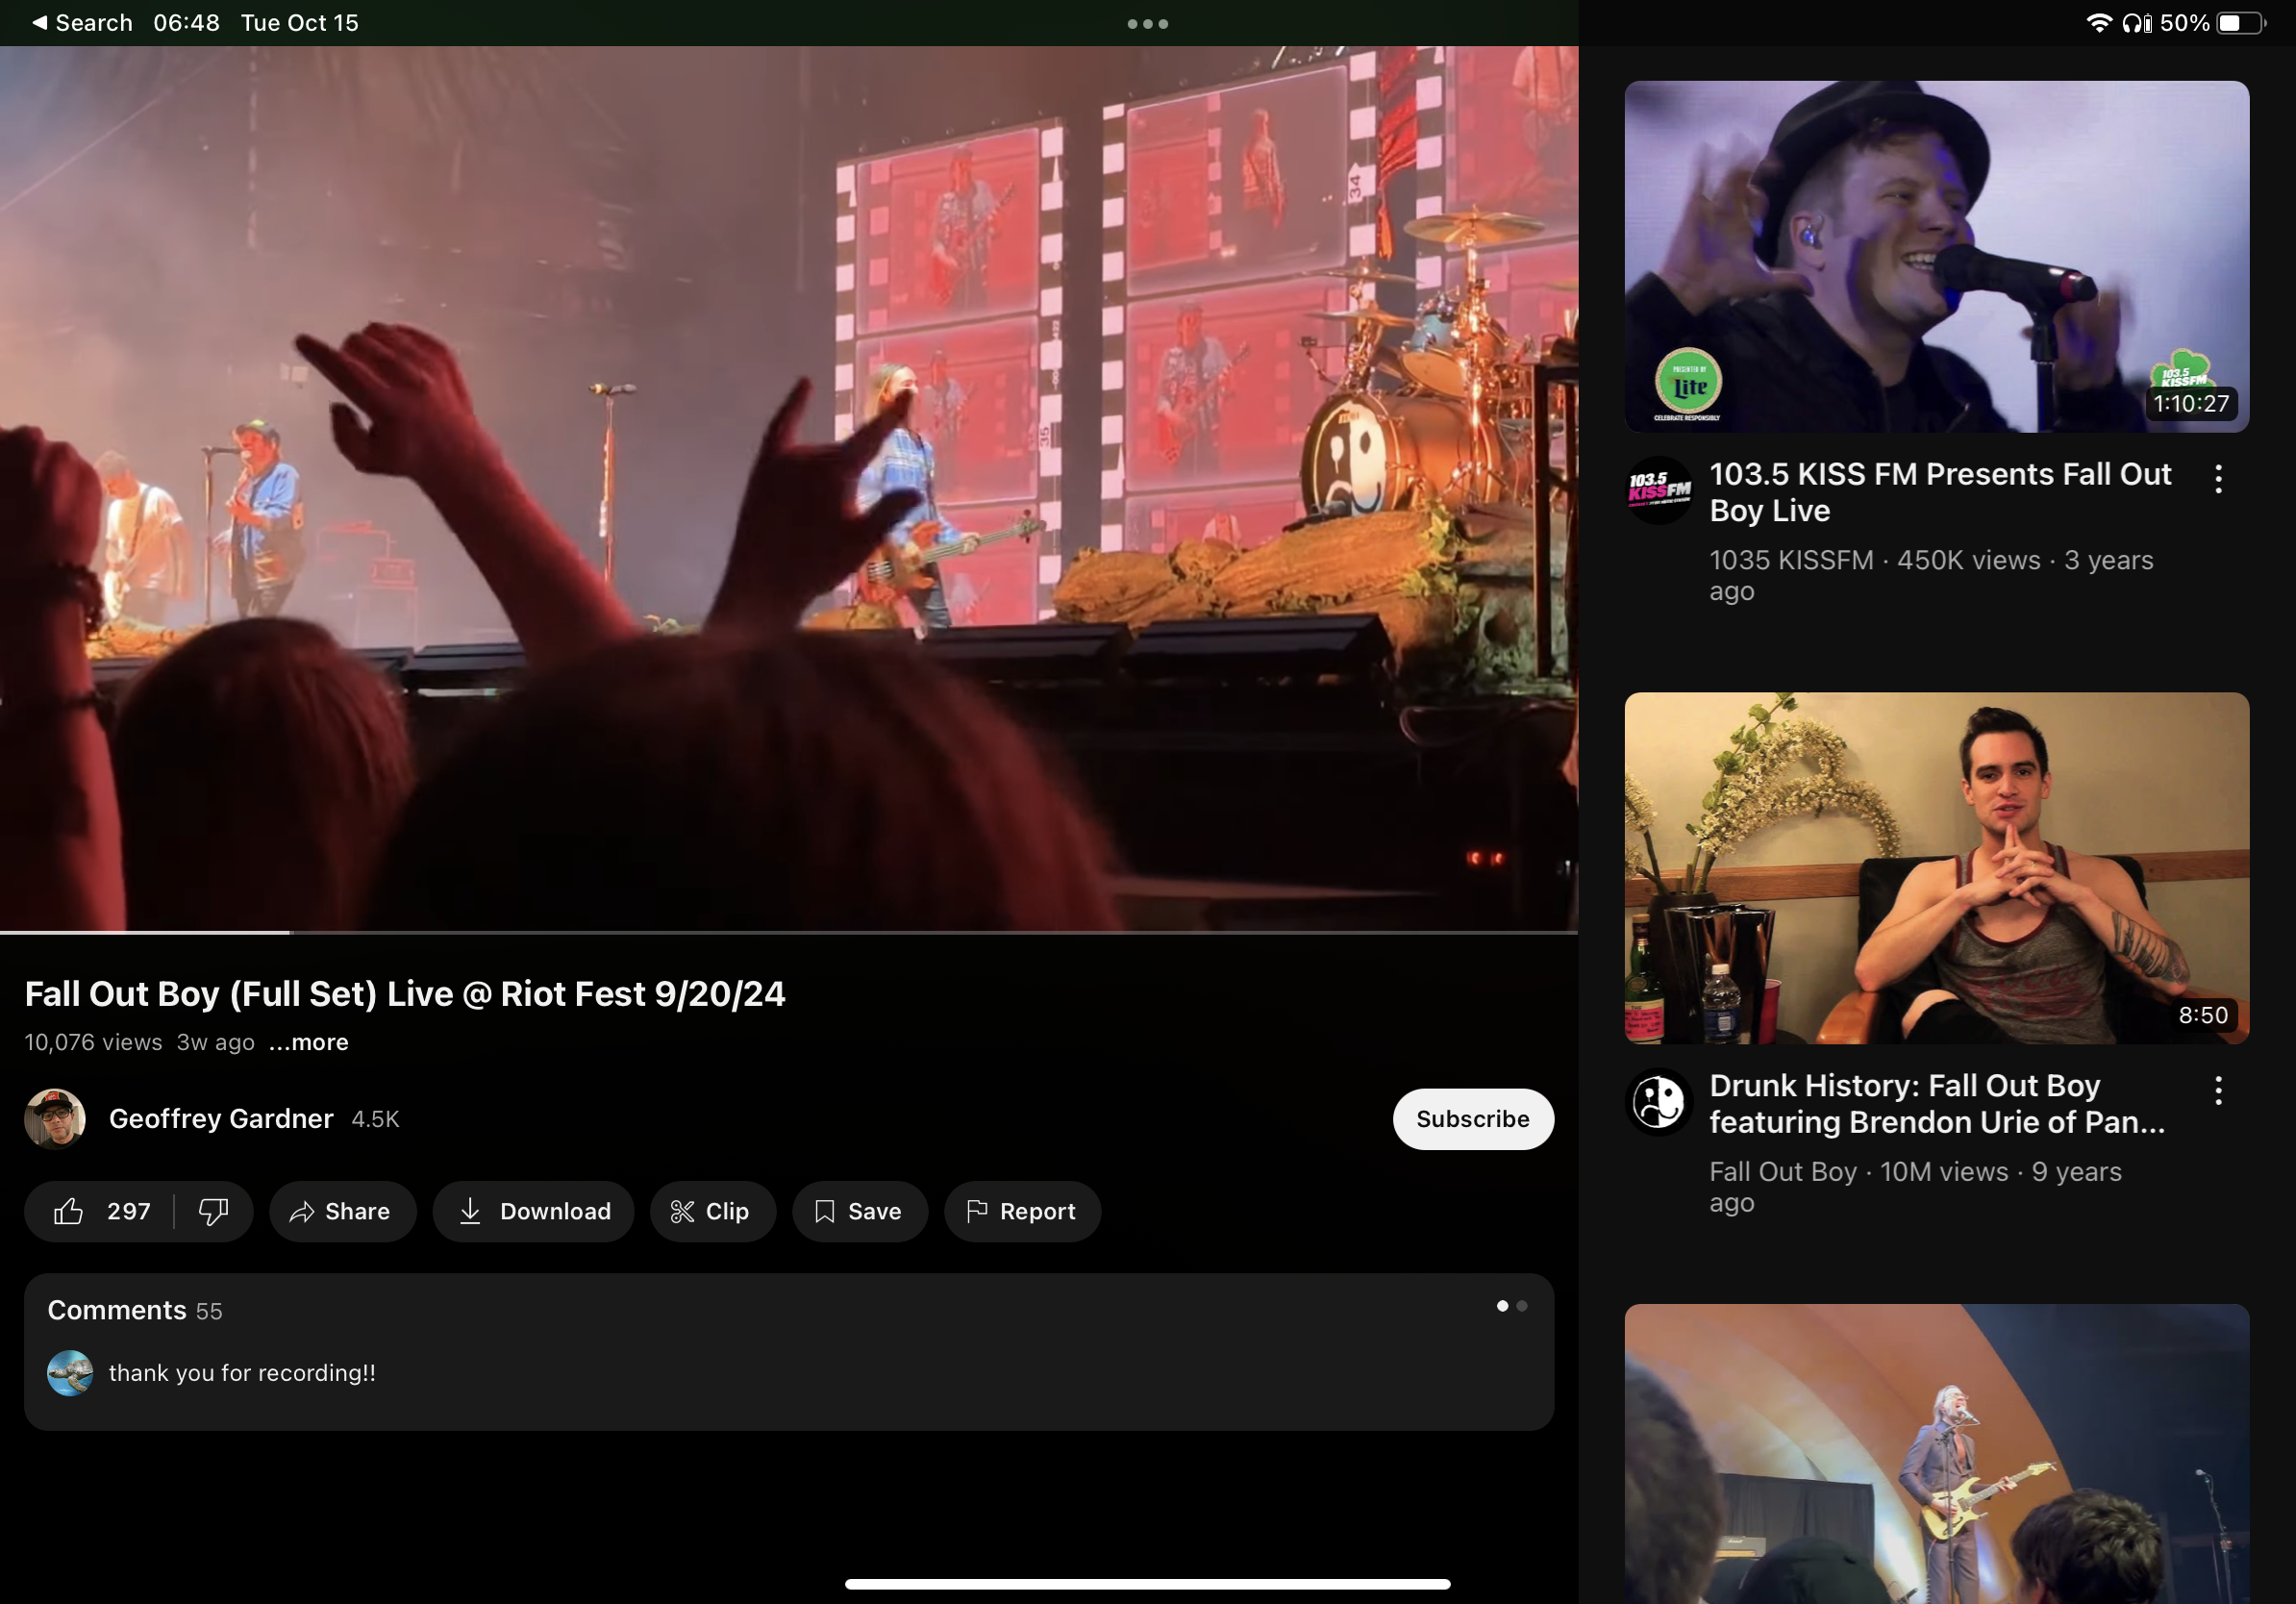Open the 103.5 KISS FM Presents Fall Out Boy Live title
This screenshot has width=2296, height=1604.
point(1940,492)
